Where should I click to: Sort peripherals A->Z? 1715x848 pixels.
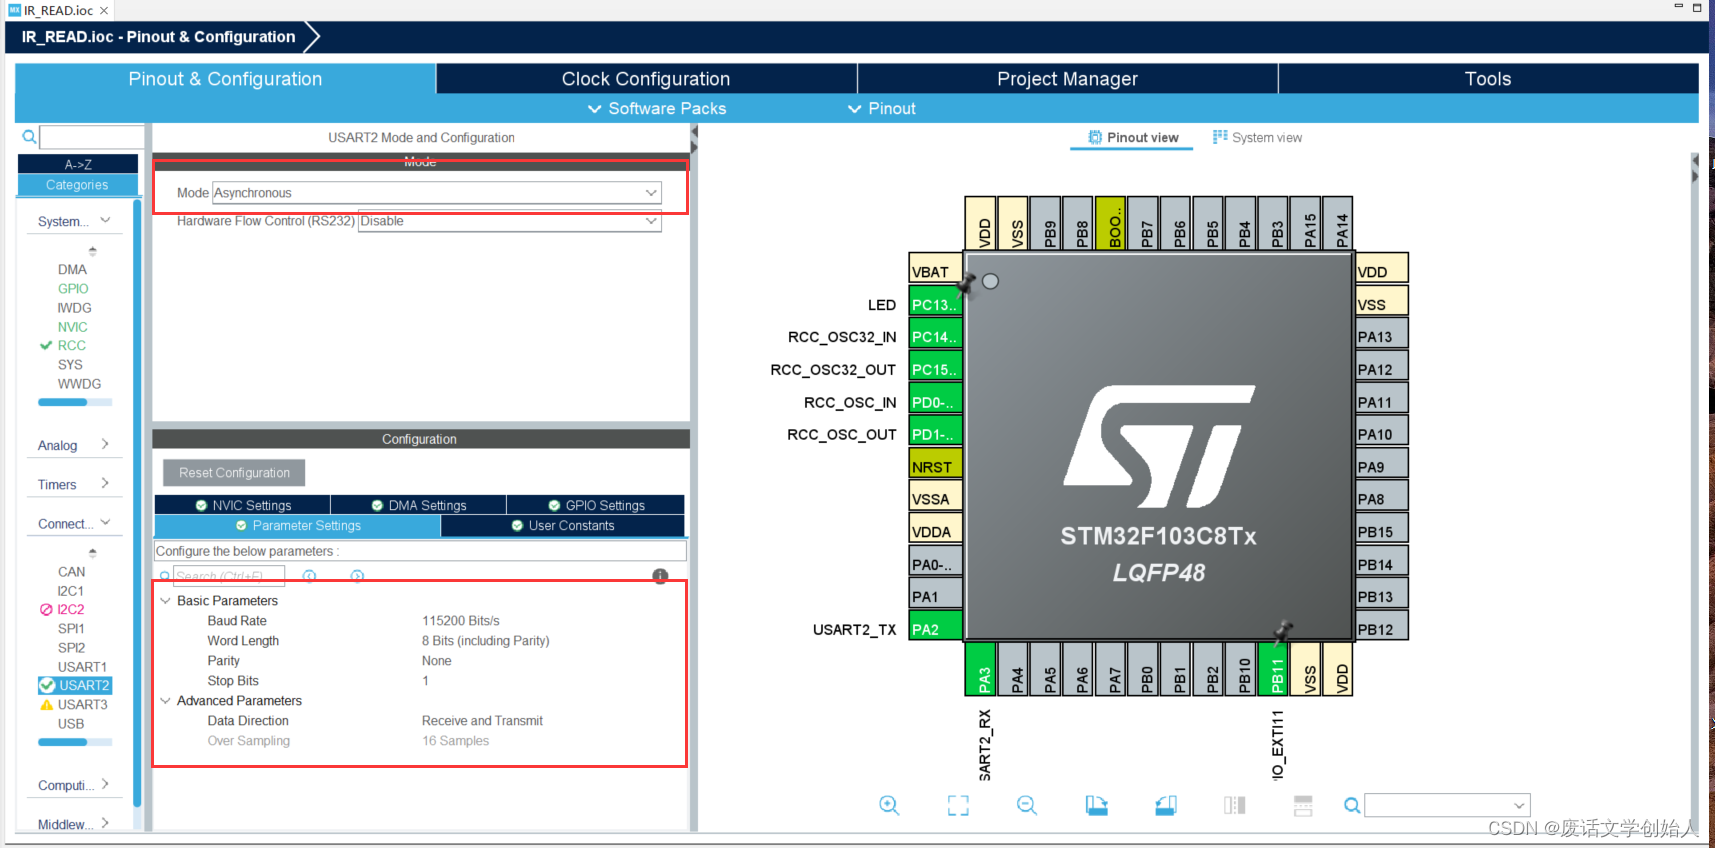coord(78,164)
